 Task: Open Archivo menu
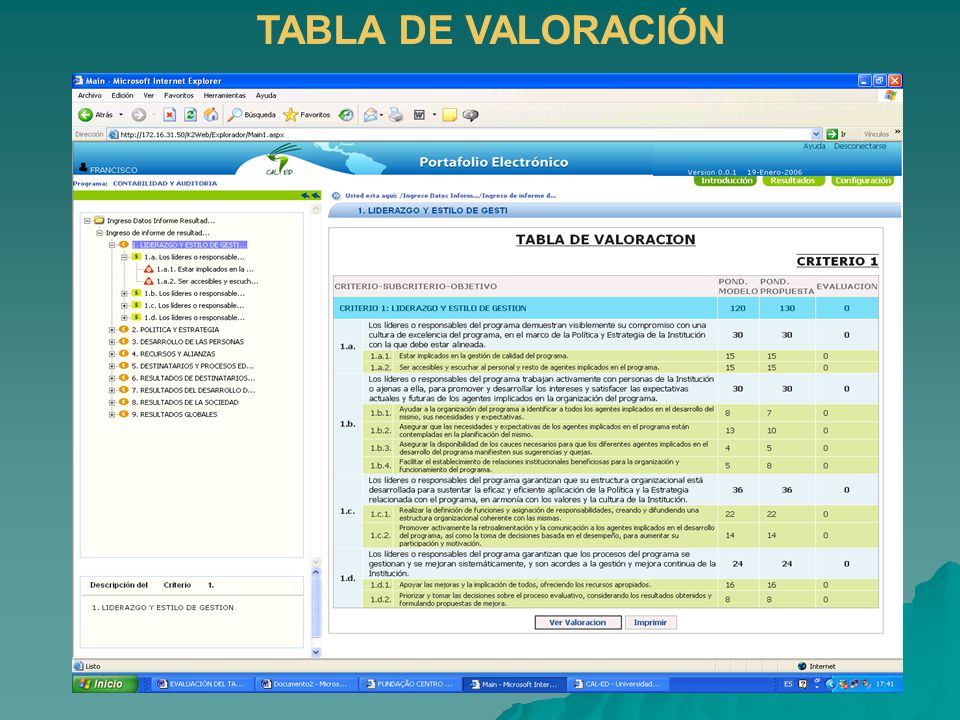click(x=89, y=96)
